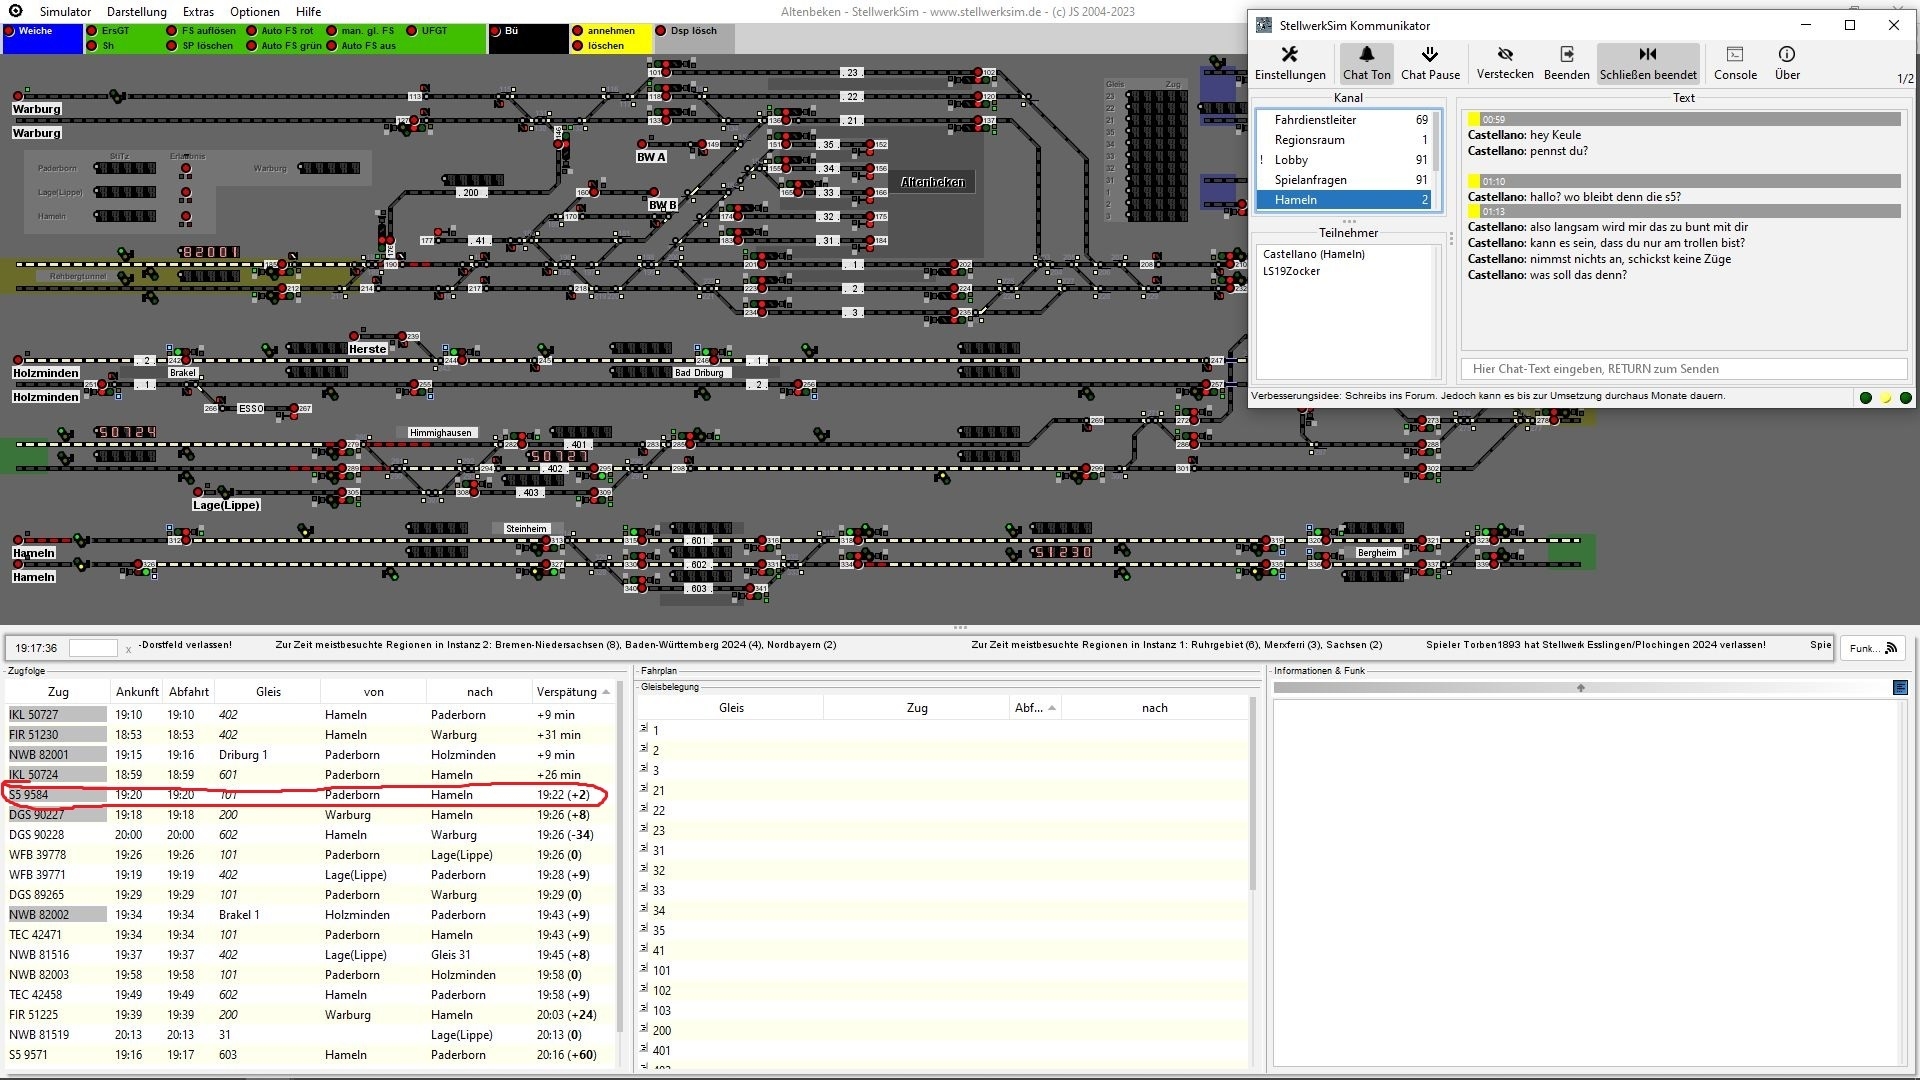The width and height of the screenshot is (1920, 1080).
Task: Toggle the Chat Ton bell icon
Action: 1366,62
